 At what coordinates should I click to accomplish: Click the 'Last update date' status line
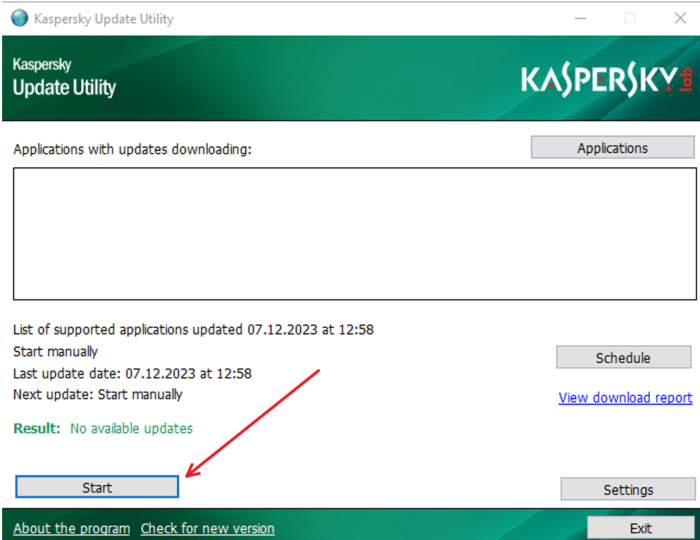[132, 373]
